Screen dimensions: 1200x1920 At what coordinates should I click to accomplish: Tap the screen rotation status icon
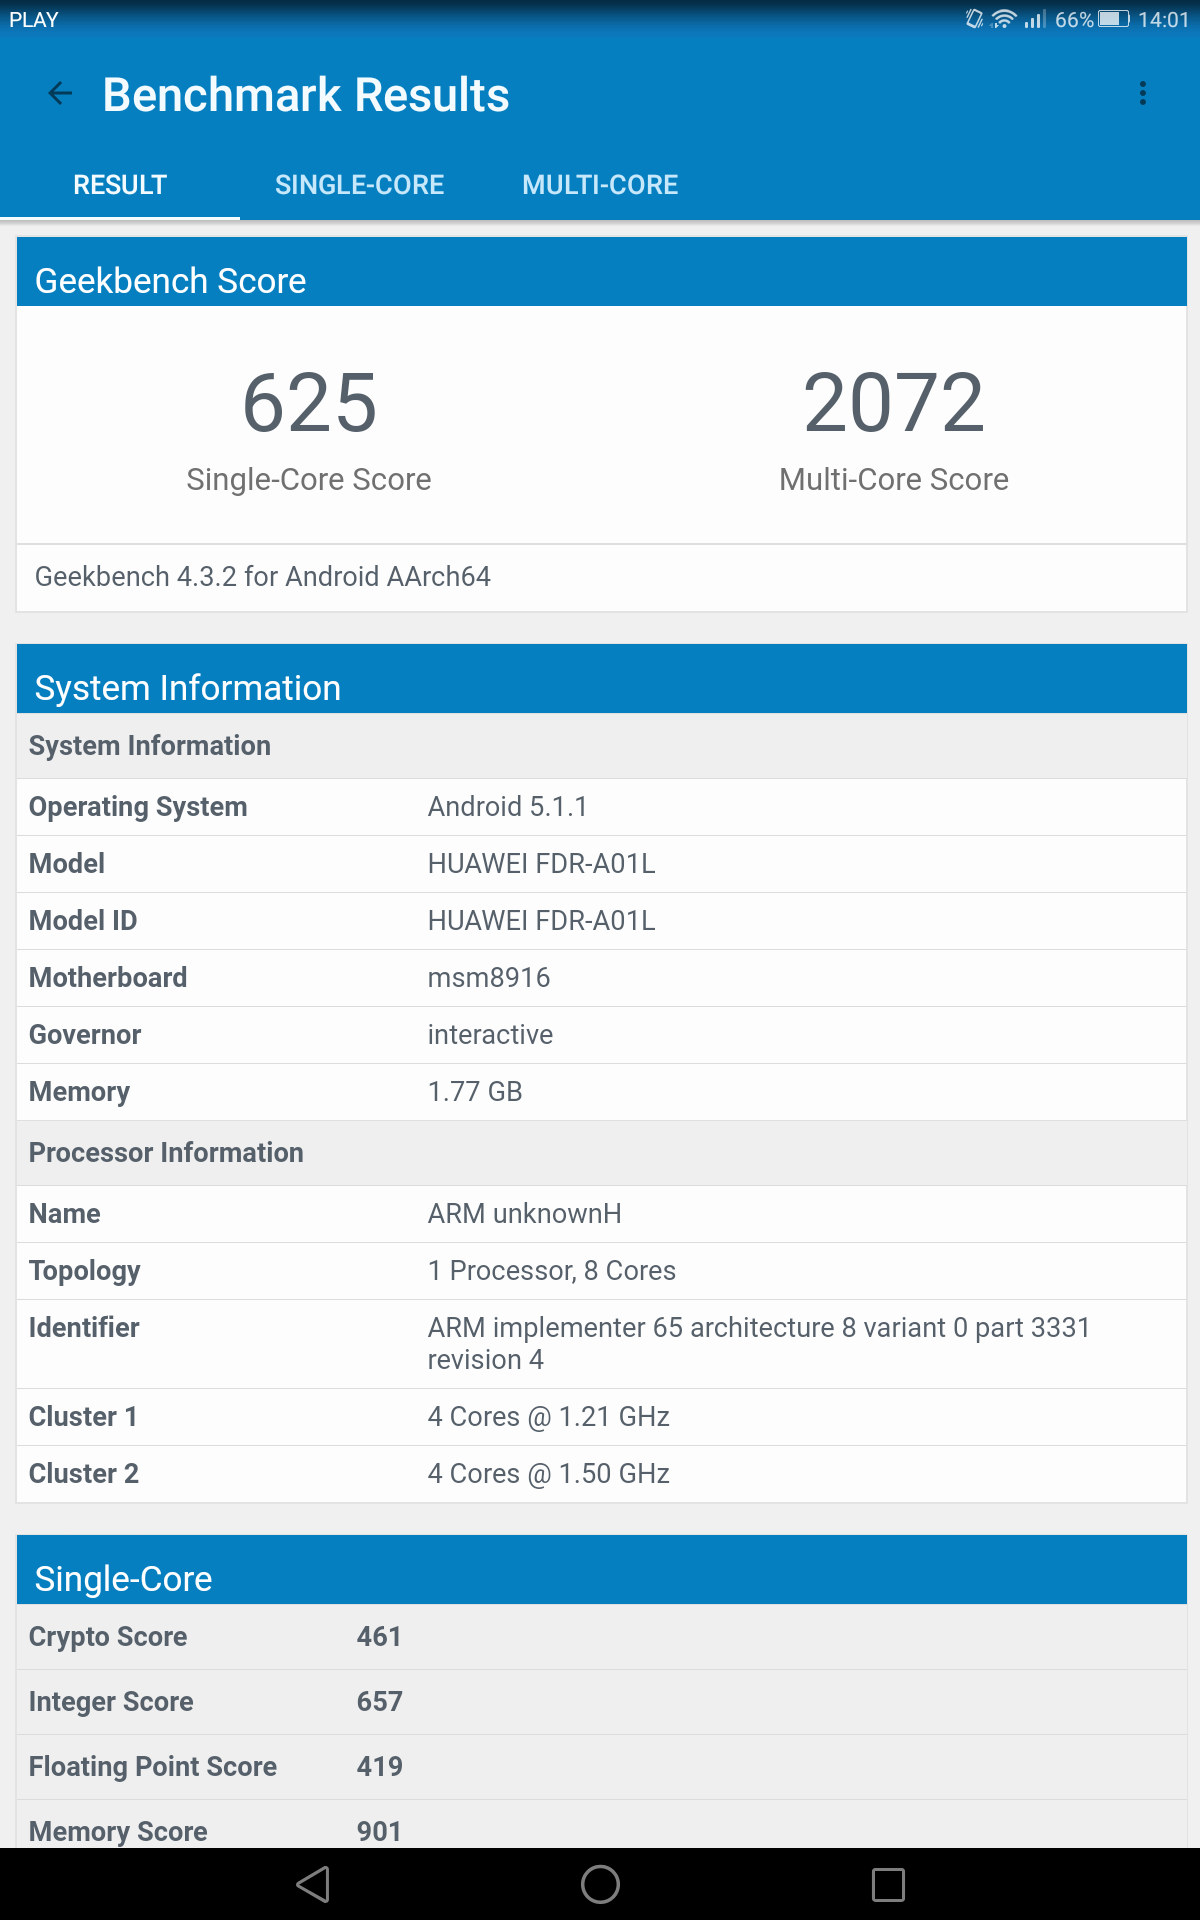click(974, 19)
